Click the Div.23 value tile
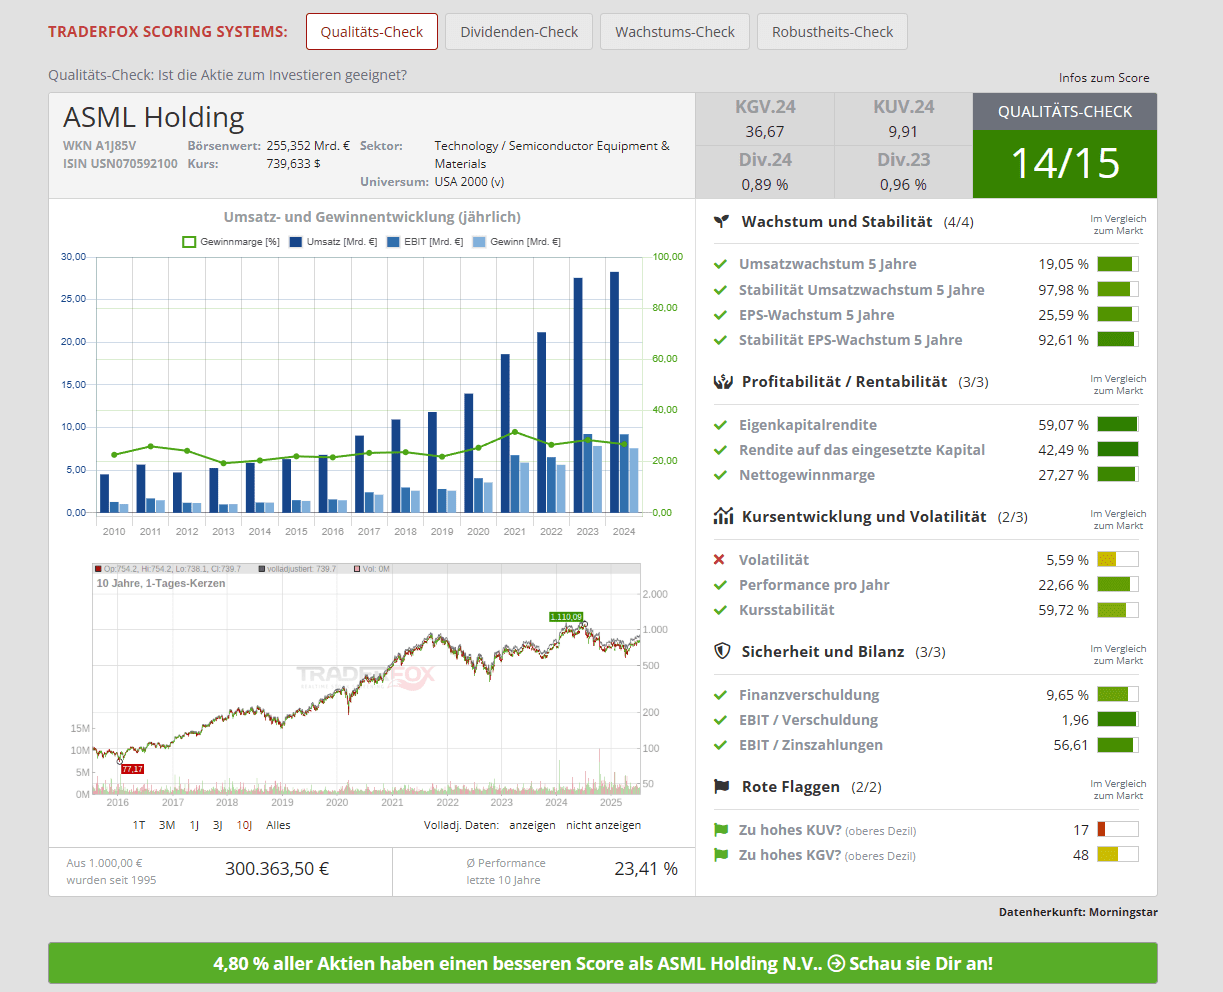The height and width of the screenshot is (992, 1223). (x=903, y=172)
